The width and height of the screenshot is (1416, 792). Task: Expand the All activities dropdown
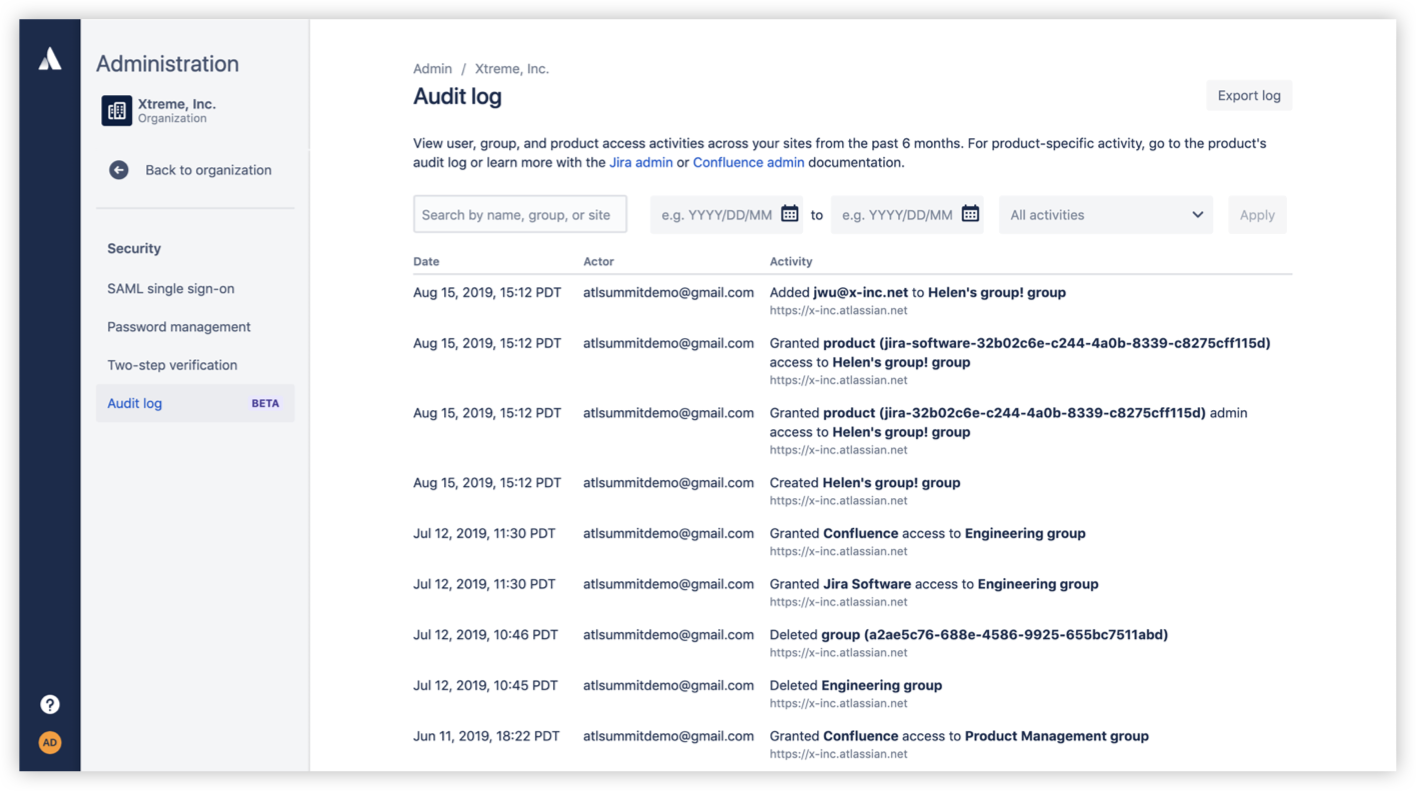(1105, 215)
